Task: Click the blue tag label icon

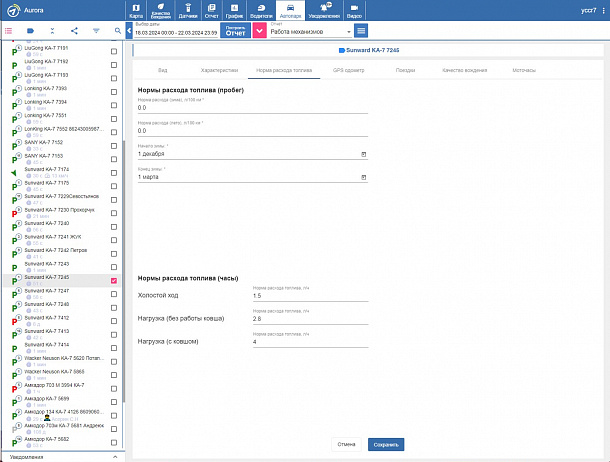Action: 30,31
